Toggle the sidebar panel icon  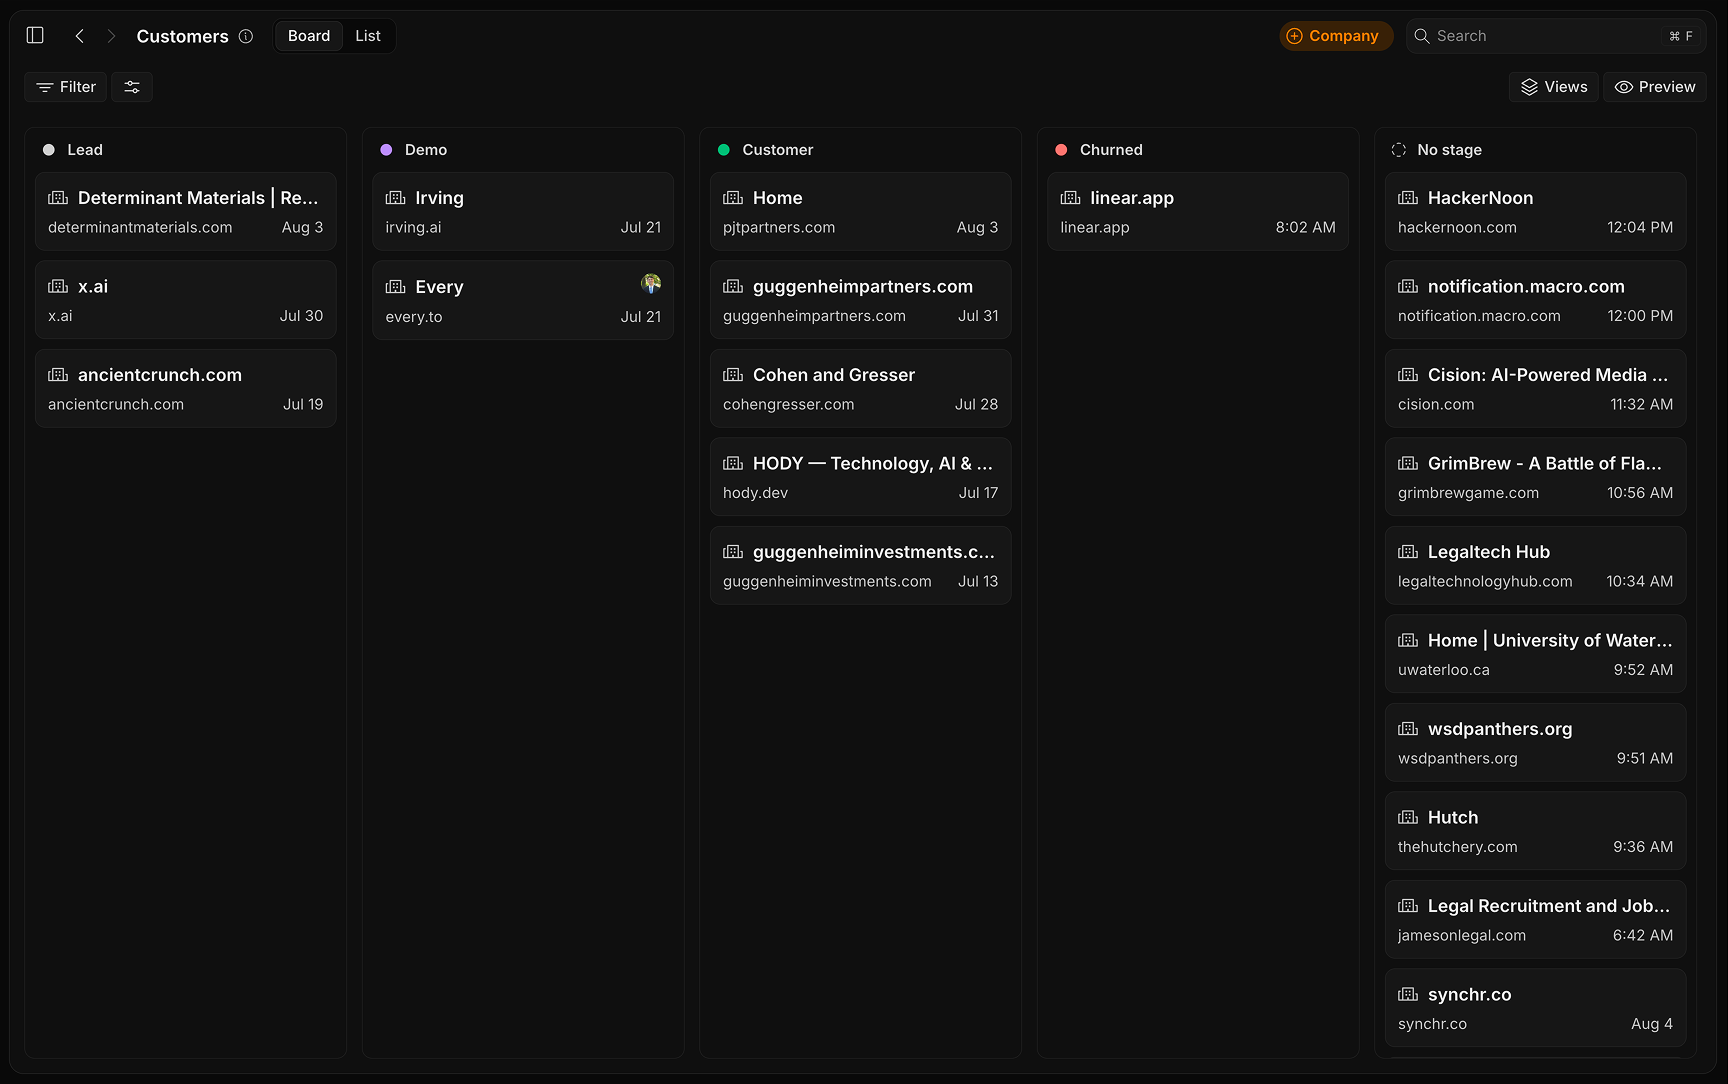pyautogui.click(x=35, y=35)
